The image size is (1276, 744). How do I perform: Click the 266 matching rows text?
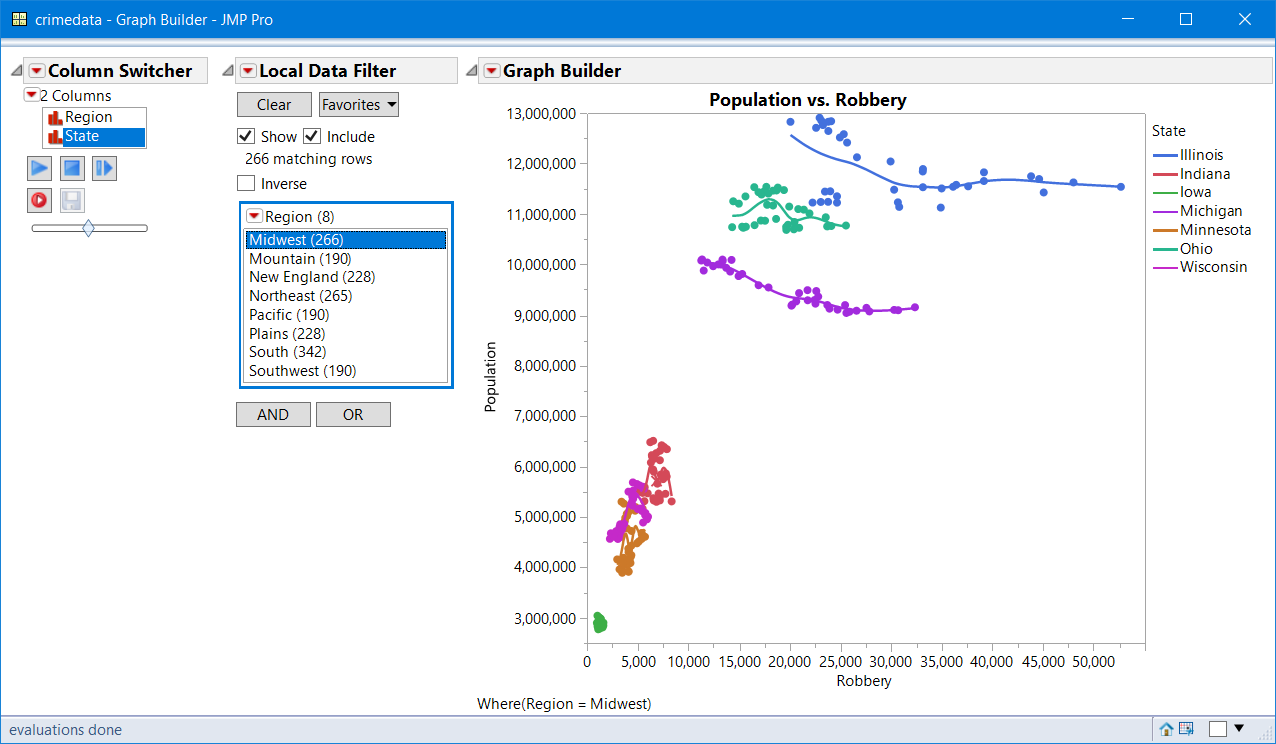pos(308,159)
